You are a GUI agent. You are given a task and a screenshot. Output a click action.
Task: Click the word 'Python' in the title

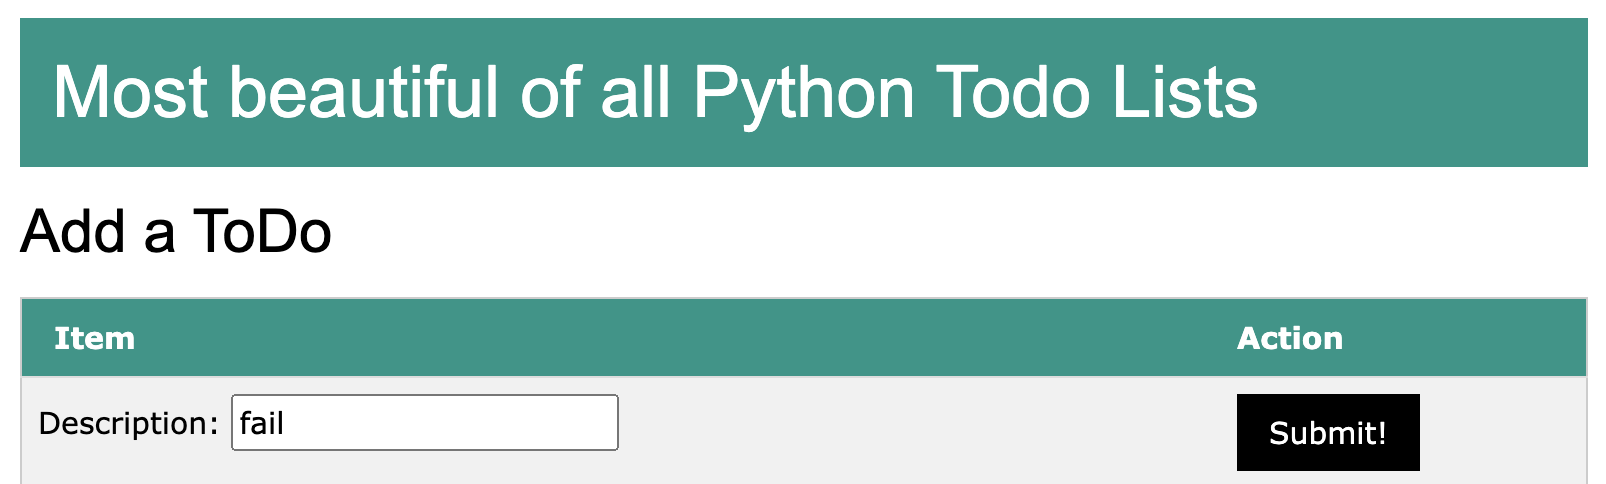803,92
